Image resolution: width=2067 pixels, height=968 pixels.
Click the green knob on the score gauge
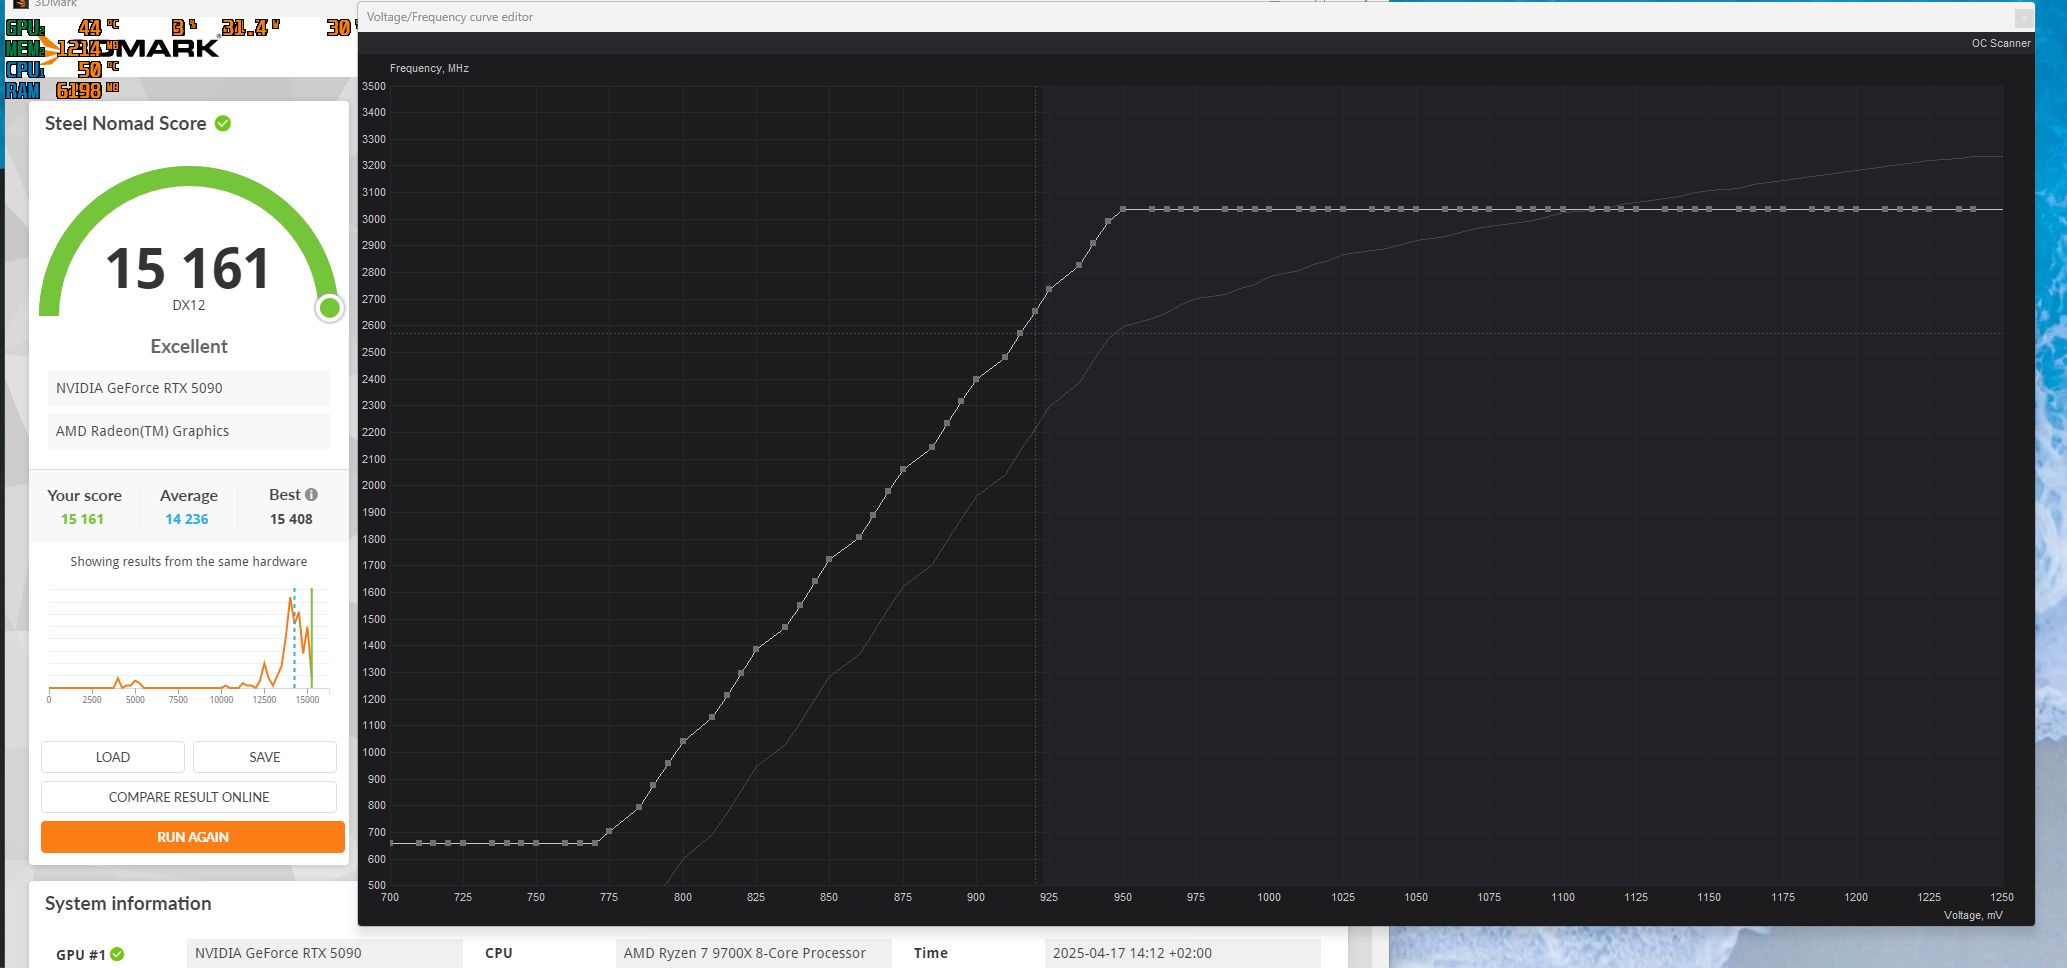[x=329, y=307]
